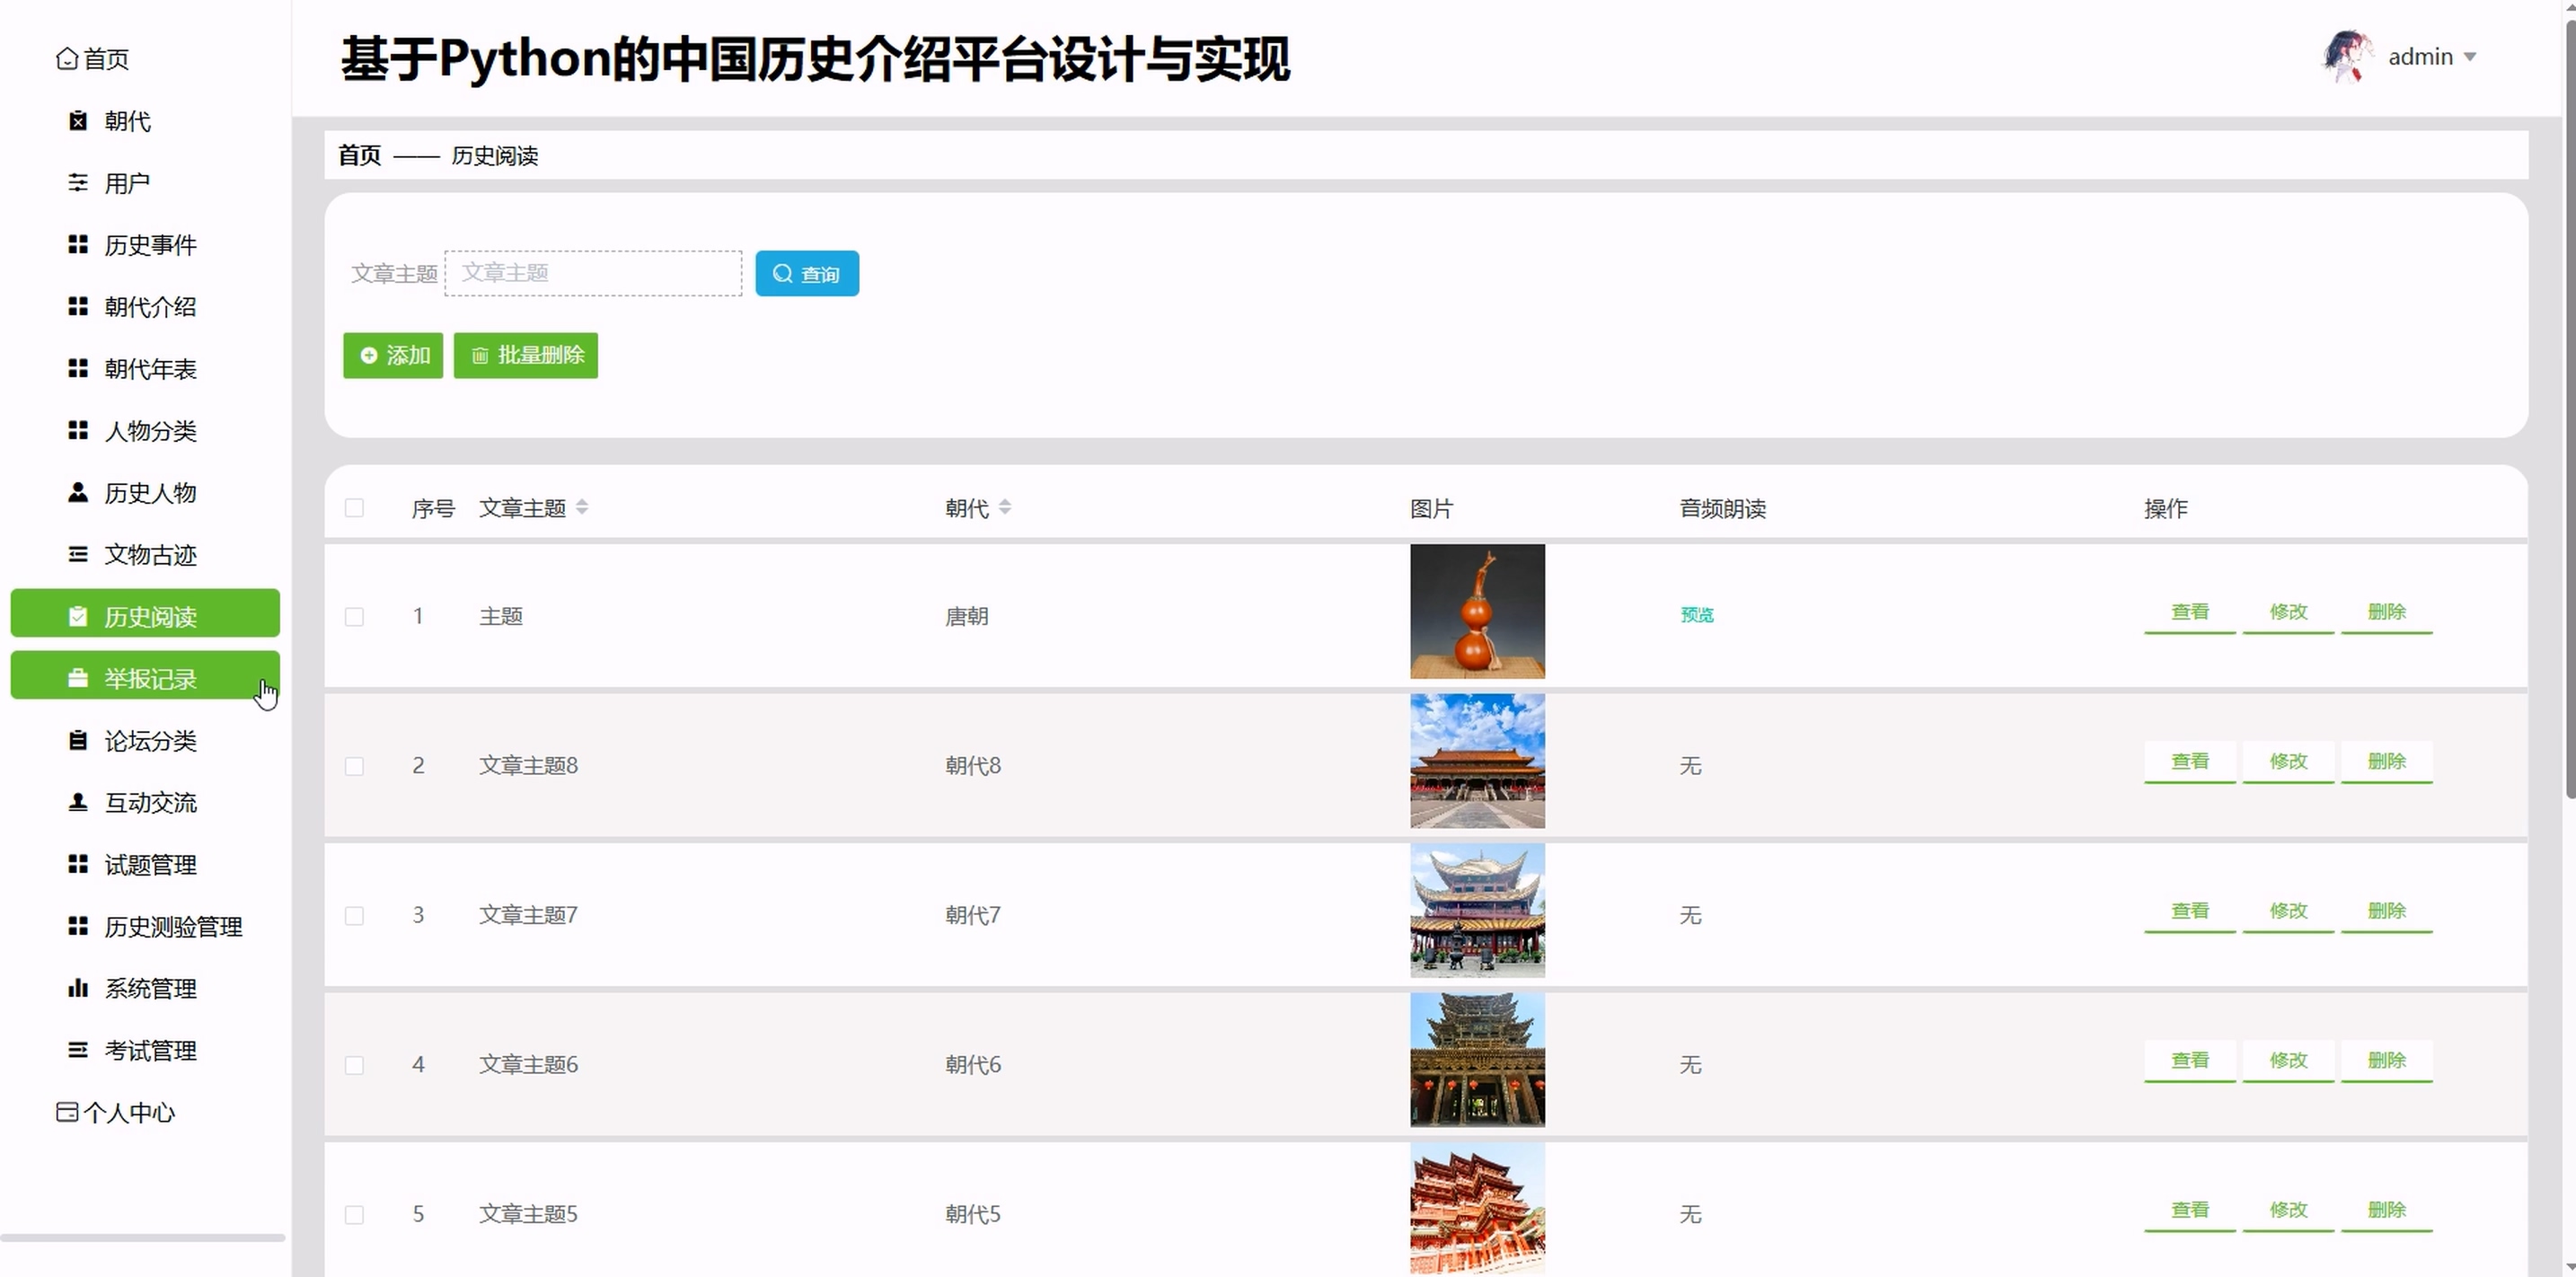Click the 举报记录 briefcase icon
The height and width of the screenshot is (1277, 2576).
click(x=78, y=678)
